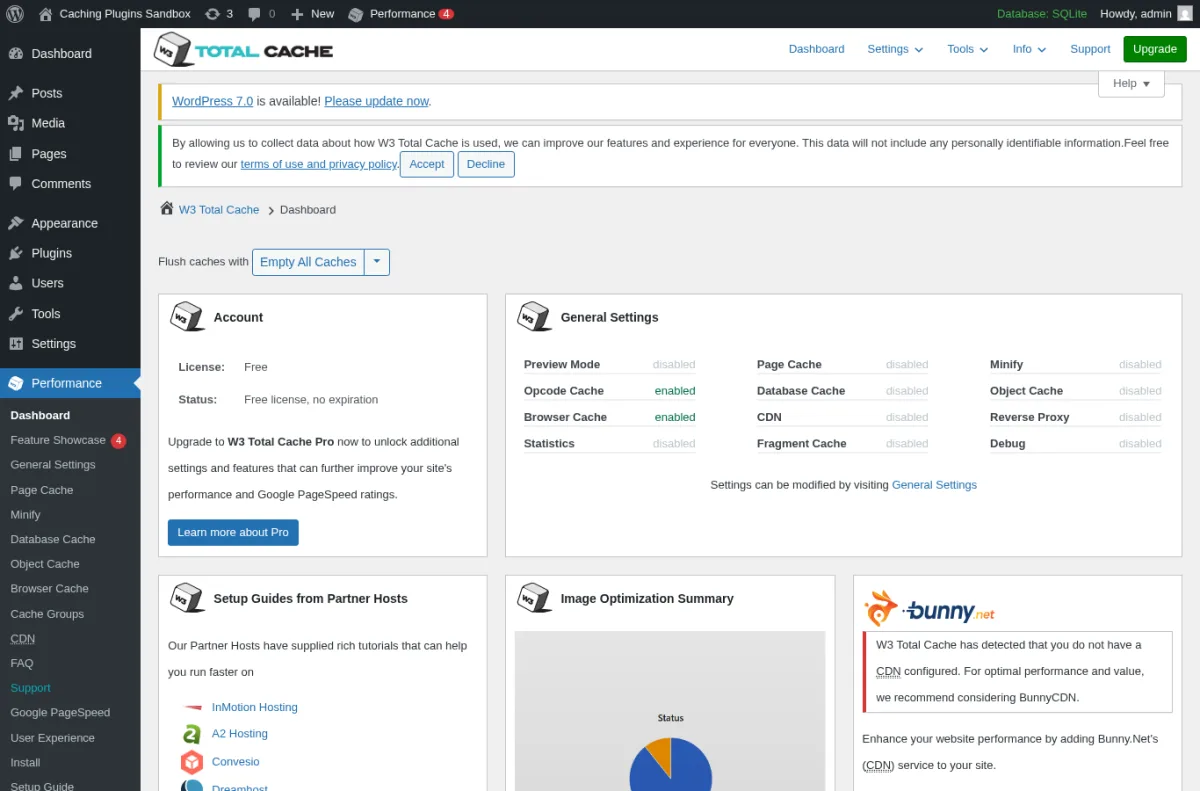Open Dashboard in plugin header nav
The image size is (1200, 791).
(x=816, y=49)
